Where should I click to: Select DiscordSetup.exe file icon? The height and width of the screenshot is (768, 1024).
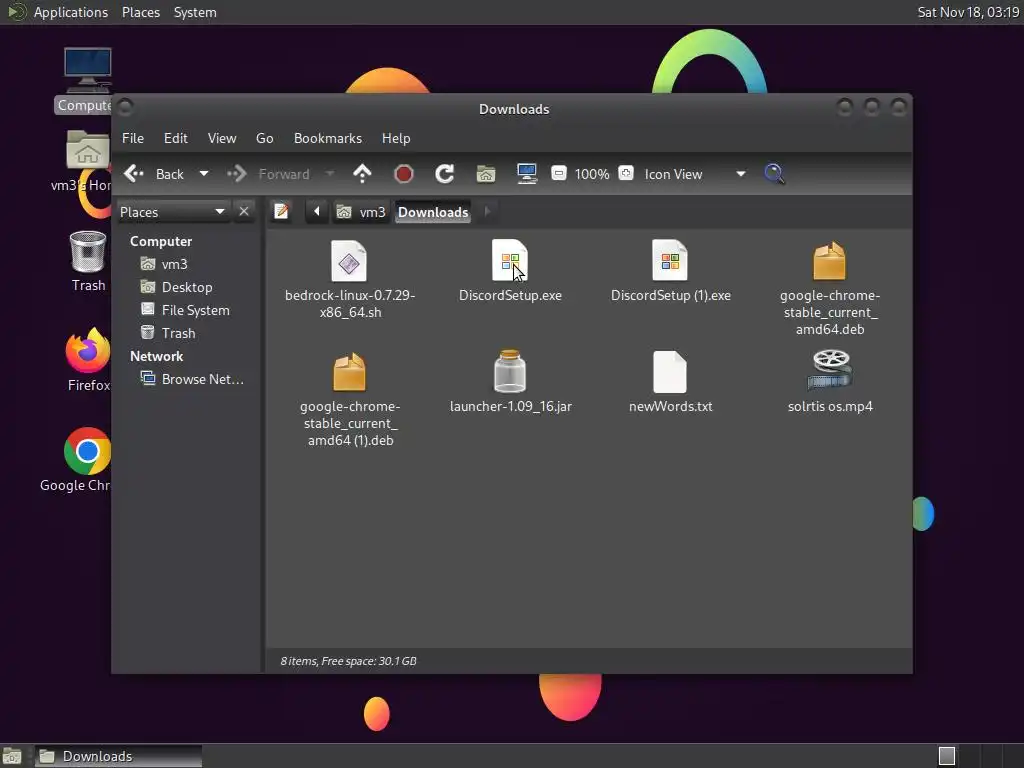(510, 261)
